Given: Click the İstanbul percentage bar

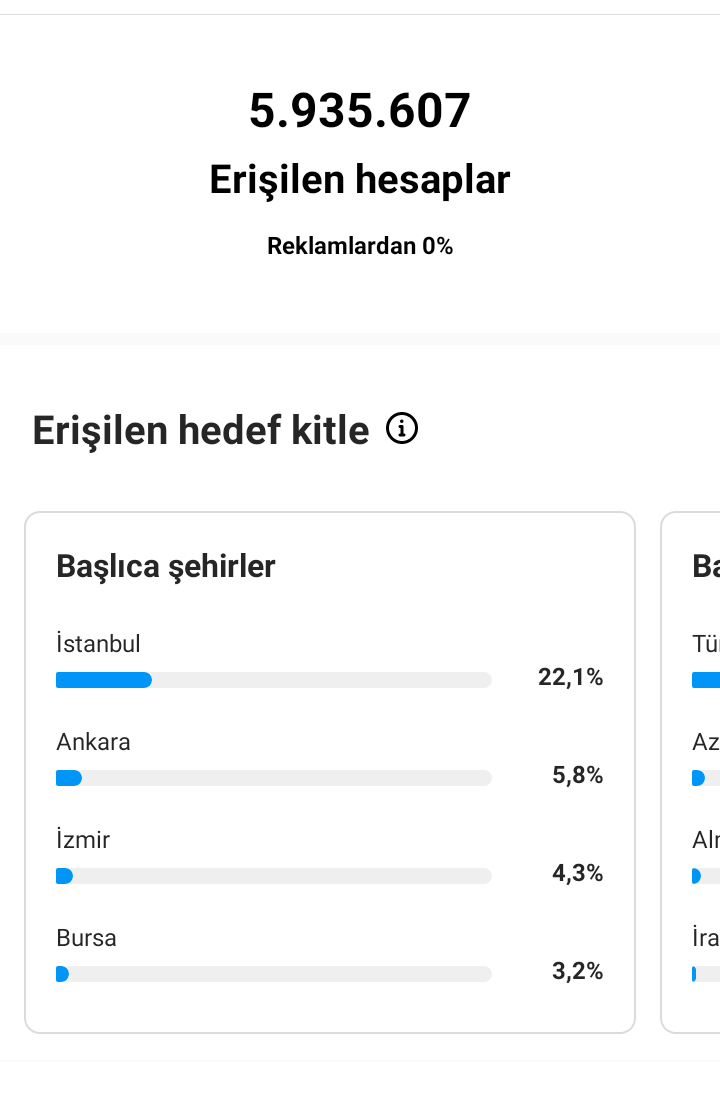Looking at the screenshot, I should 274,680.
